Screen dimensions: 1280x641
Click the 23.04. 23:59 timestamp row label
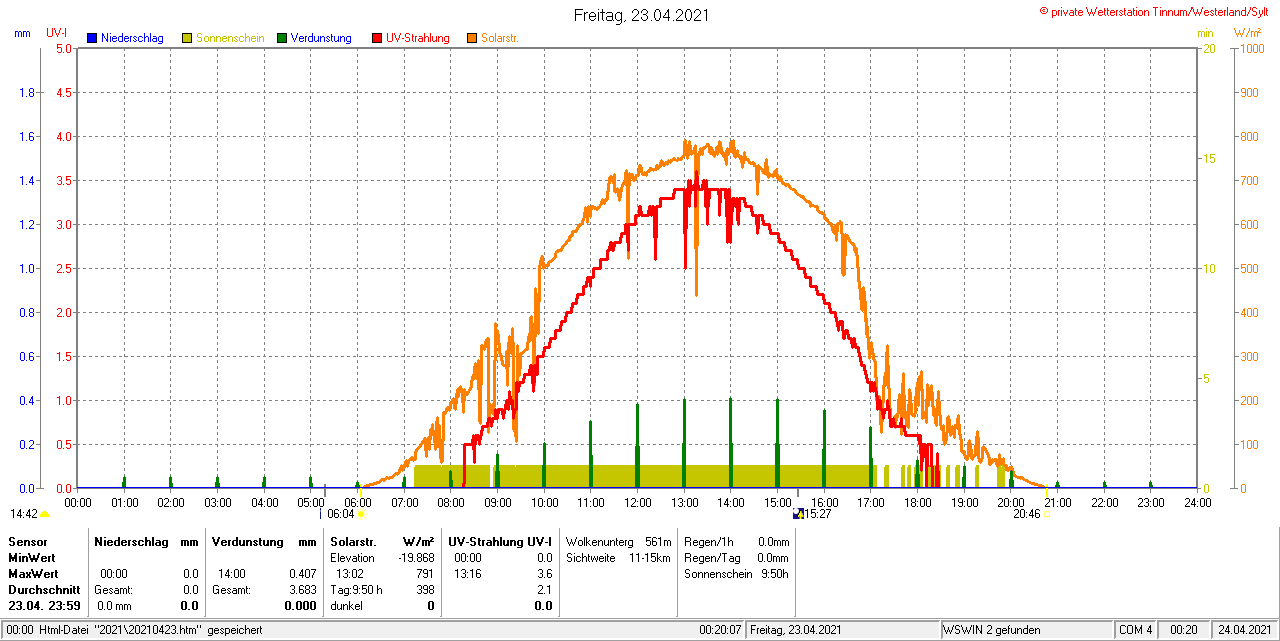point(44,605)
